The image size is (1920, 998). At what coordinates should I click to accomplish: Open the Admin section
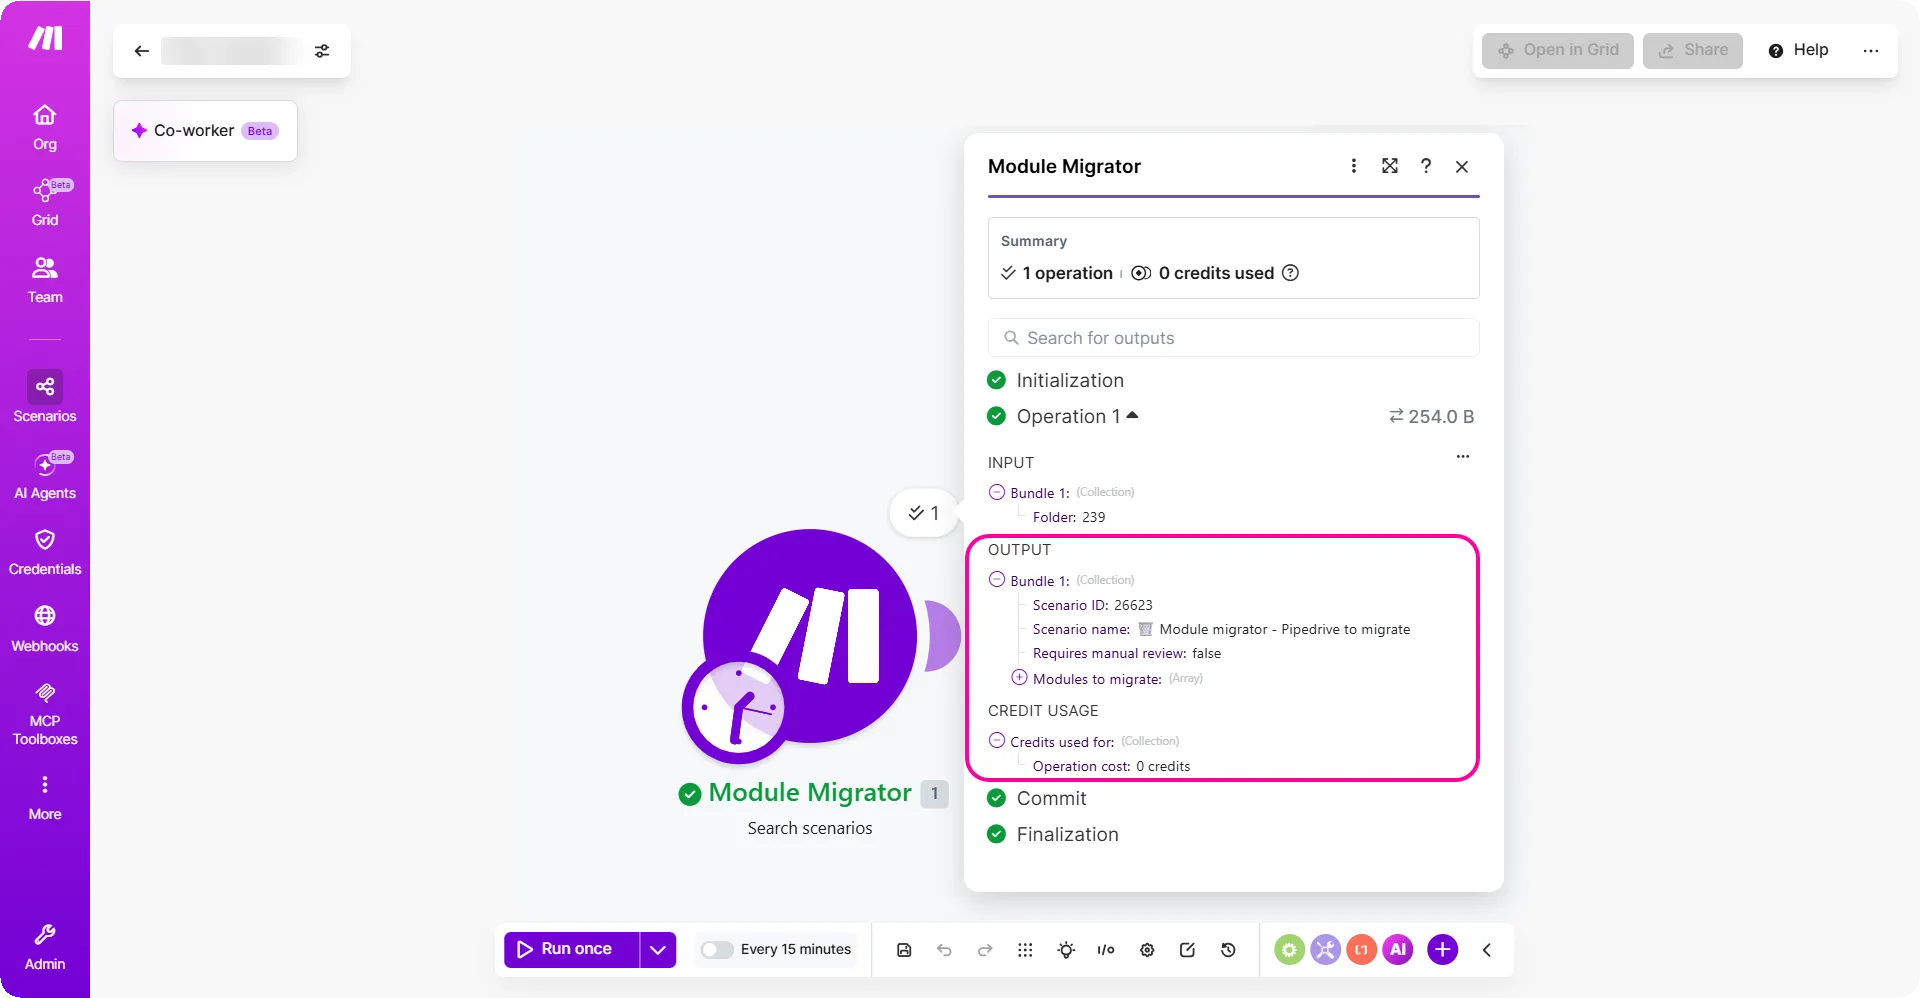tap(45, 947)
